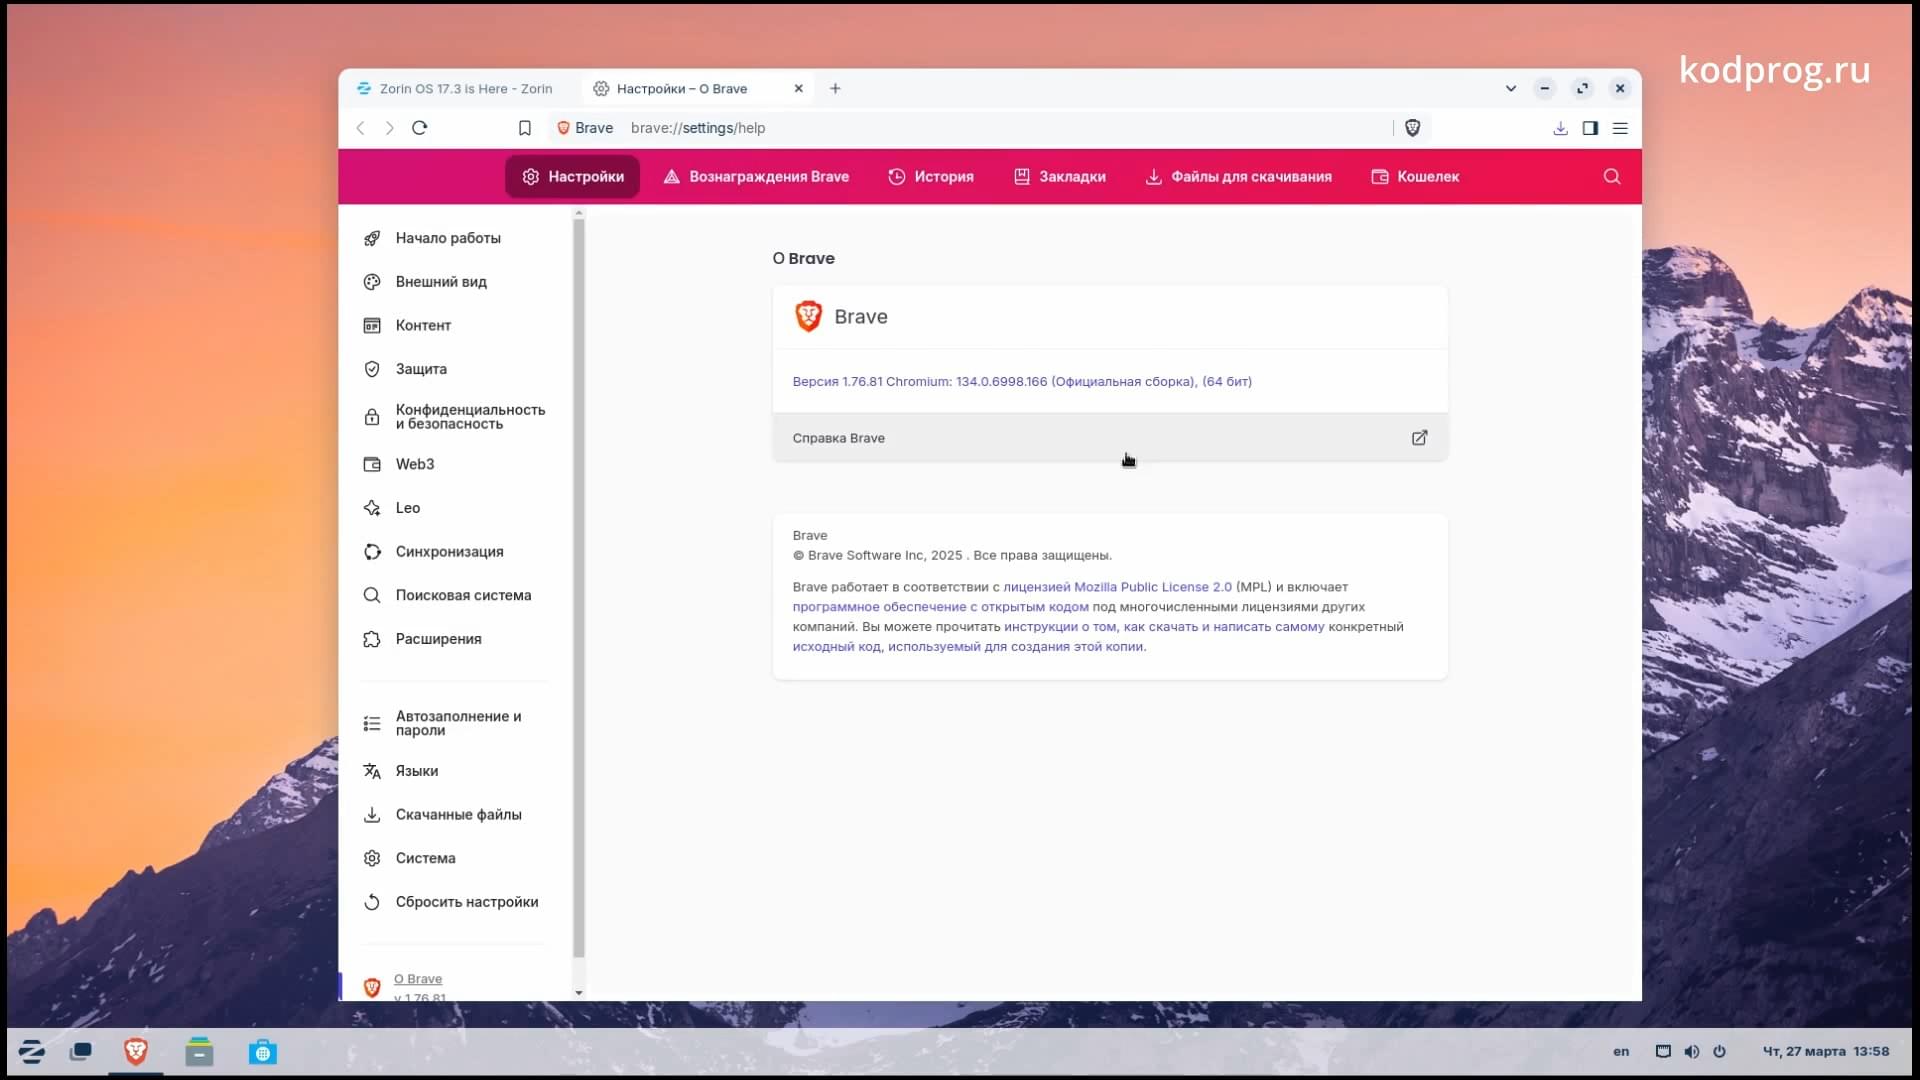Open the Brave hamburger main menu
Image resolution: width=1920 pixels, height=1080 pixels.
1620,128
